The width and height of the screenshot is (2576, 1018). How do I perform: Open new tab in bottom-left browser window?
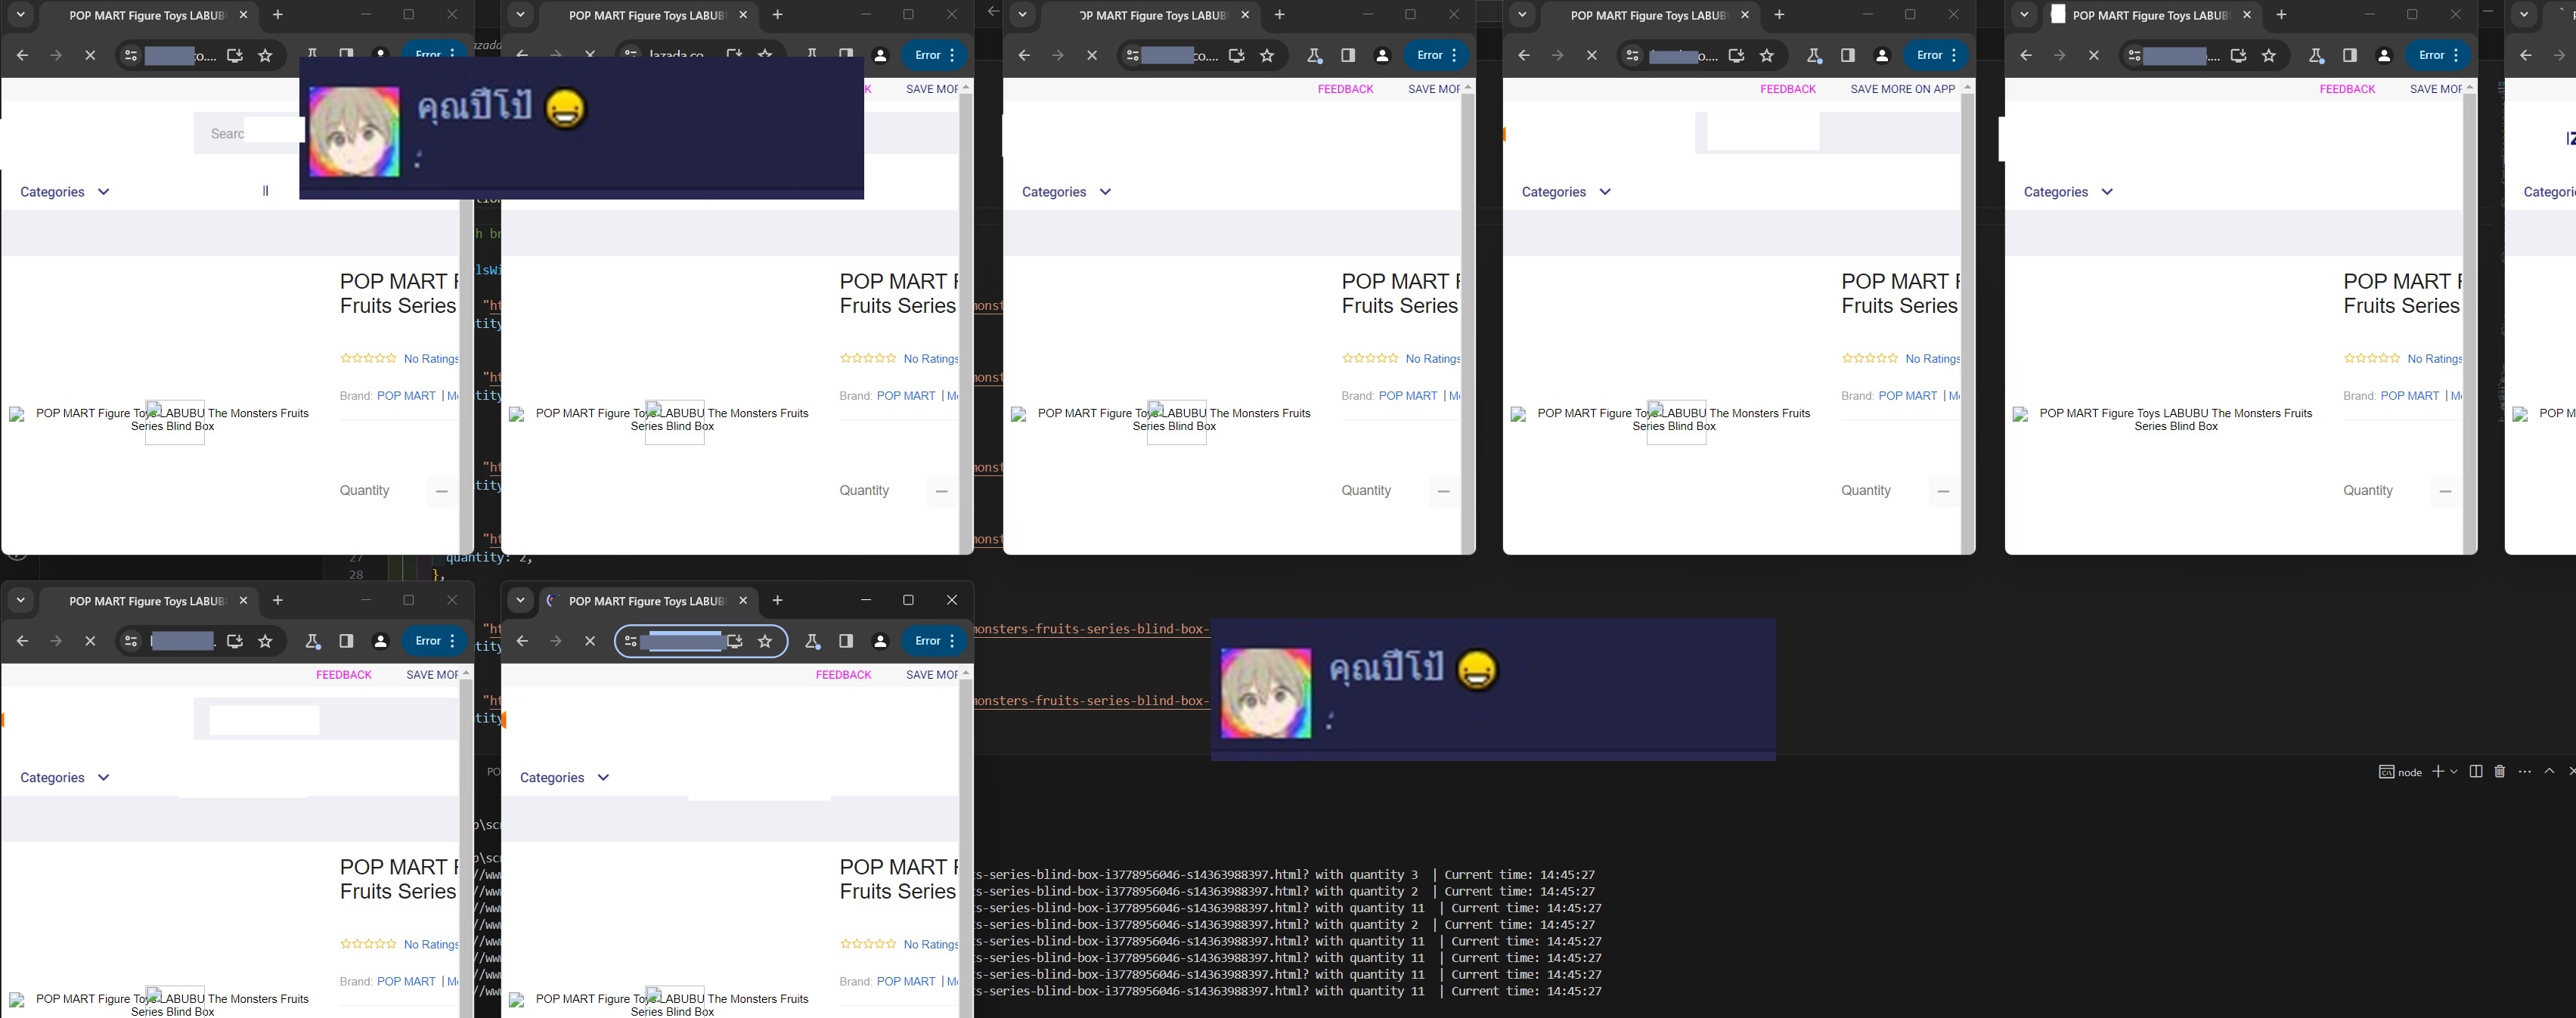point(278,600)
